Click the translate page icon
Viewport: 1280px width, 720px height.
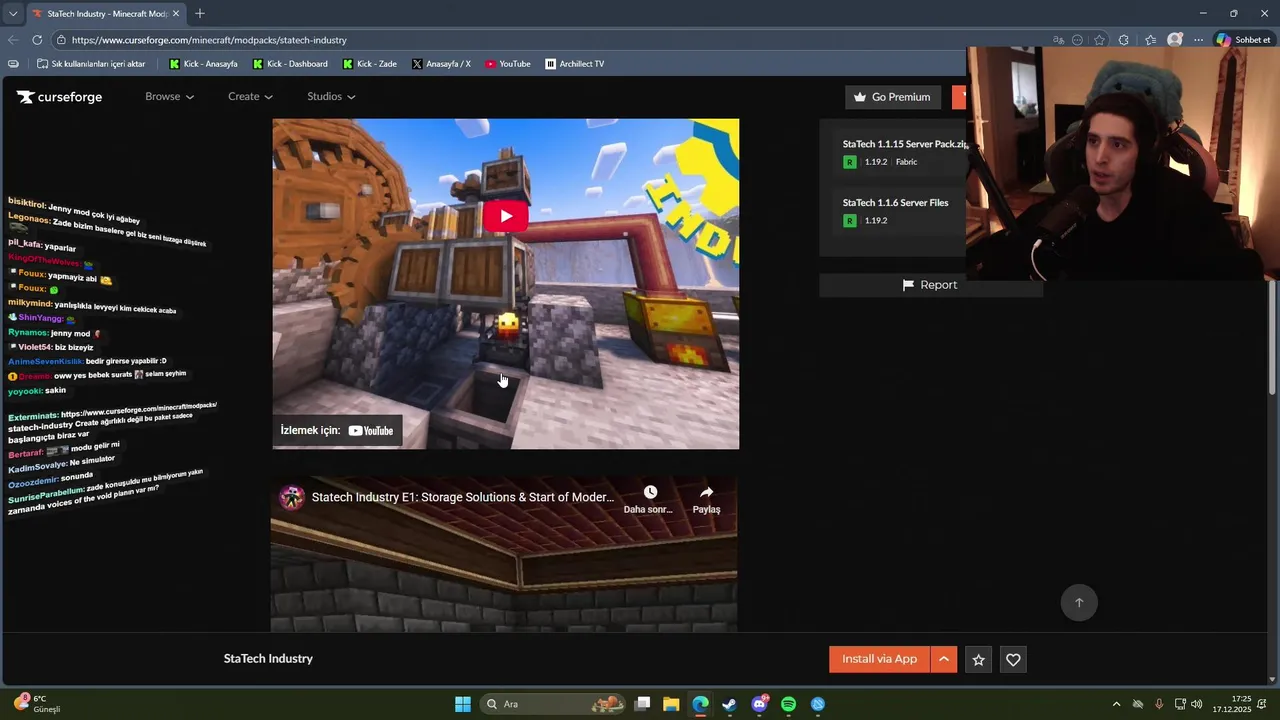coord(1058,40)
